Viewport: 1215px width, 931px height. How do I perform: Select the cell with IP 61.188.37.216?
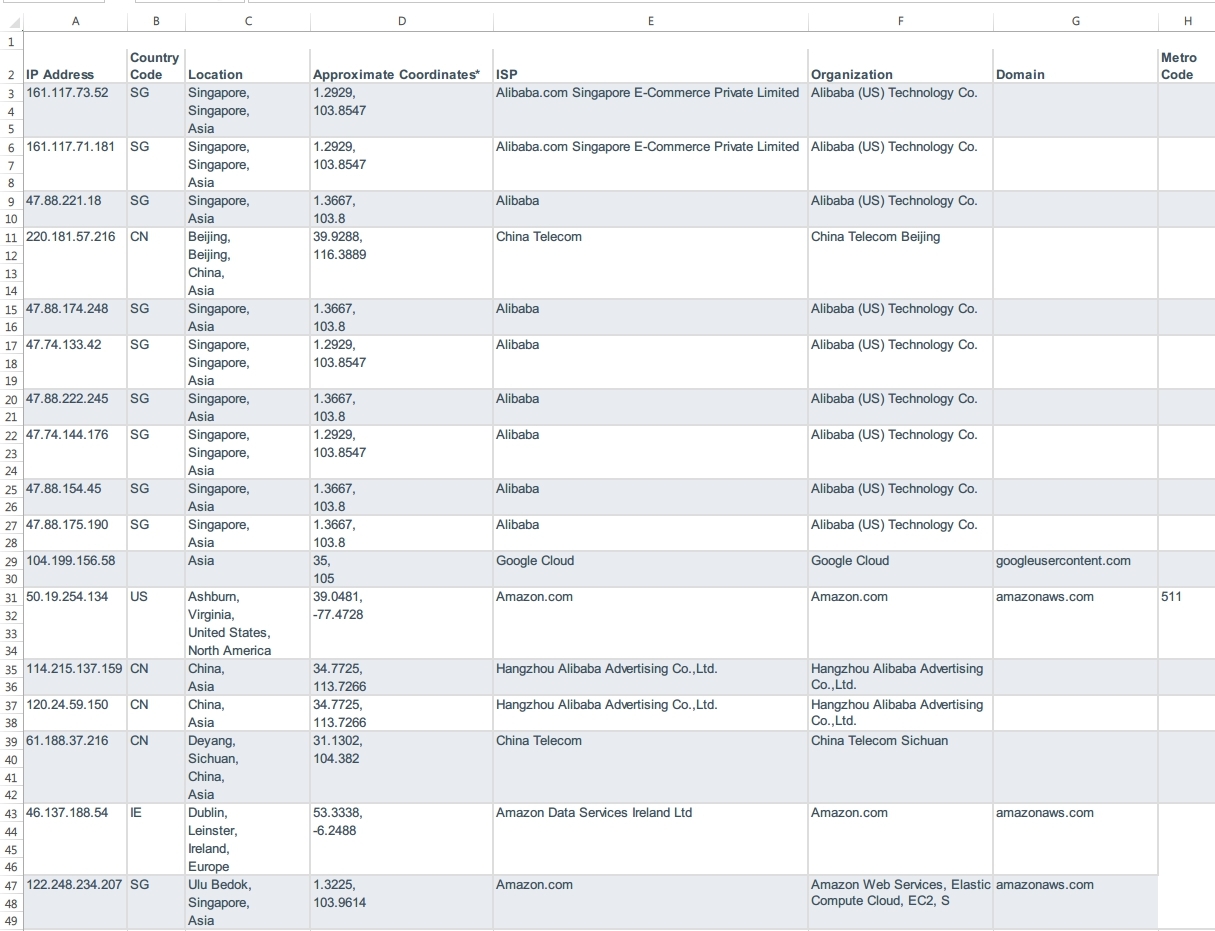coord(75,767)
